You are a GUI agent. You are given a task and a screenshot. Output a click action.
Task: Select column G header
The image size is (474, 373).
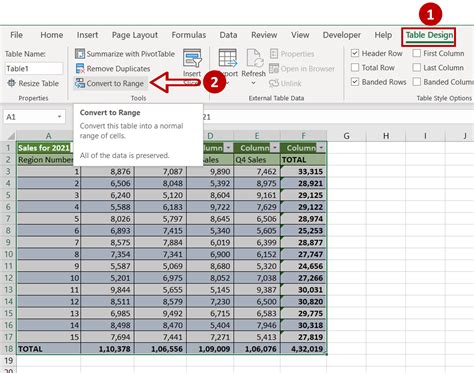[x=346, y=136]
